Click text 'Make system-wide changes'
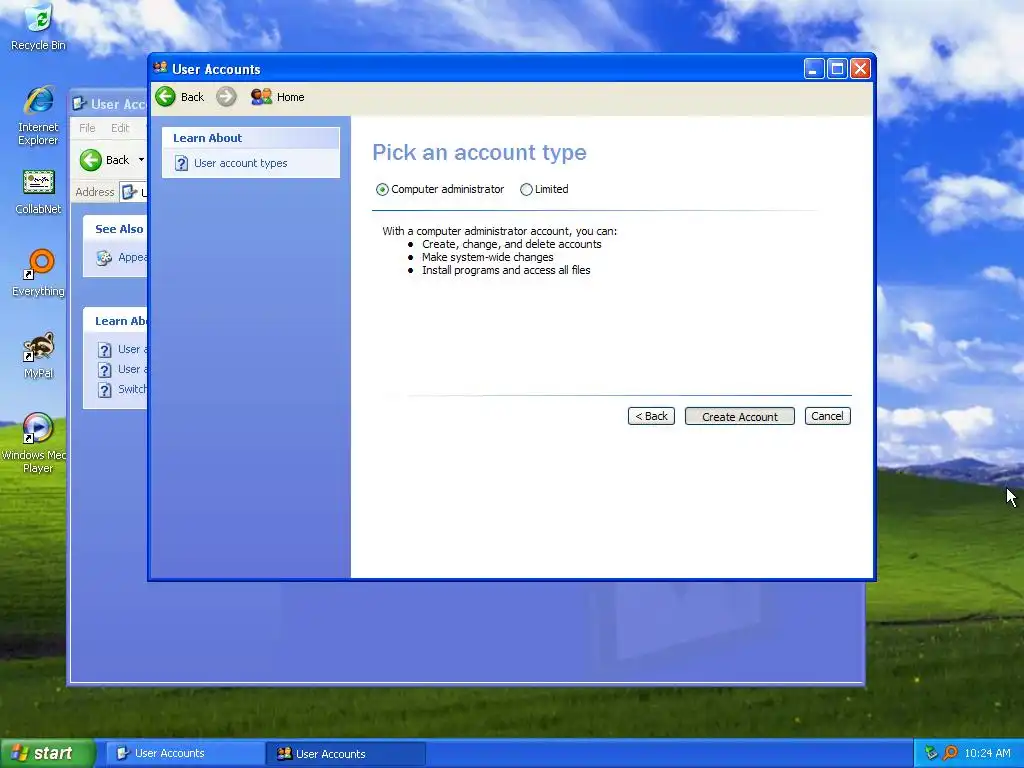 [487, 257]
